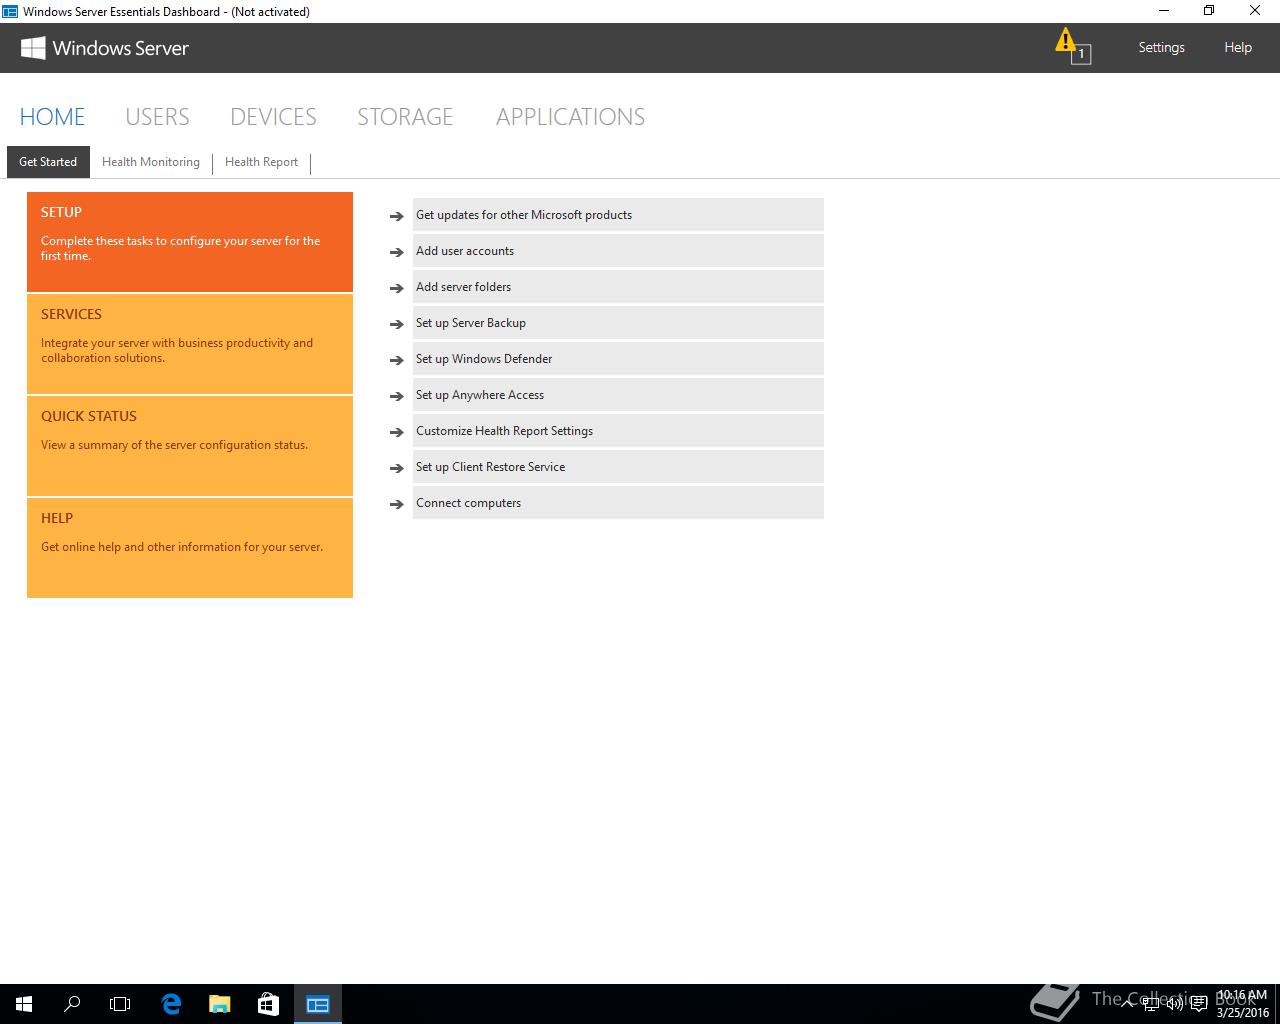Viewport: 1280px width, 1024px height.
Task: Select the QUICK STATUS category tile
Action: pyautogui.click(x=190, y=446)
